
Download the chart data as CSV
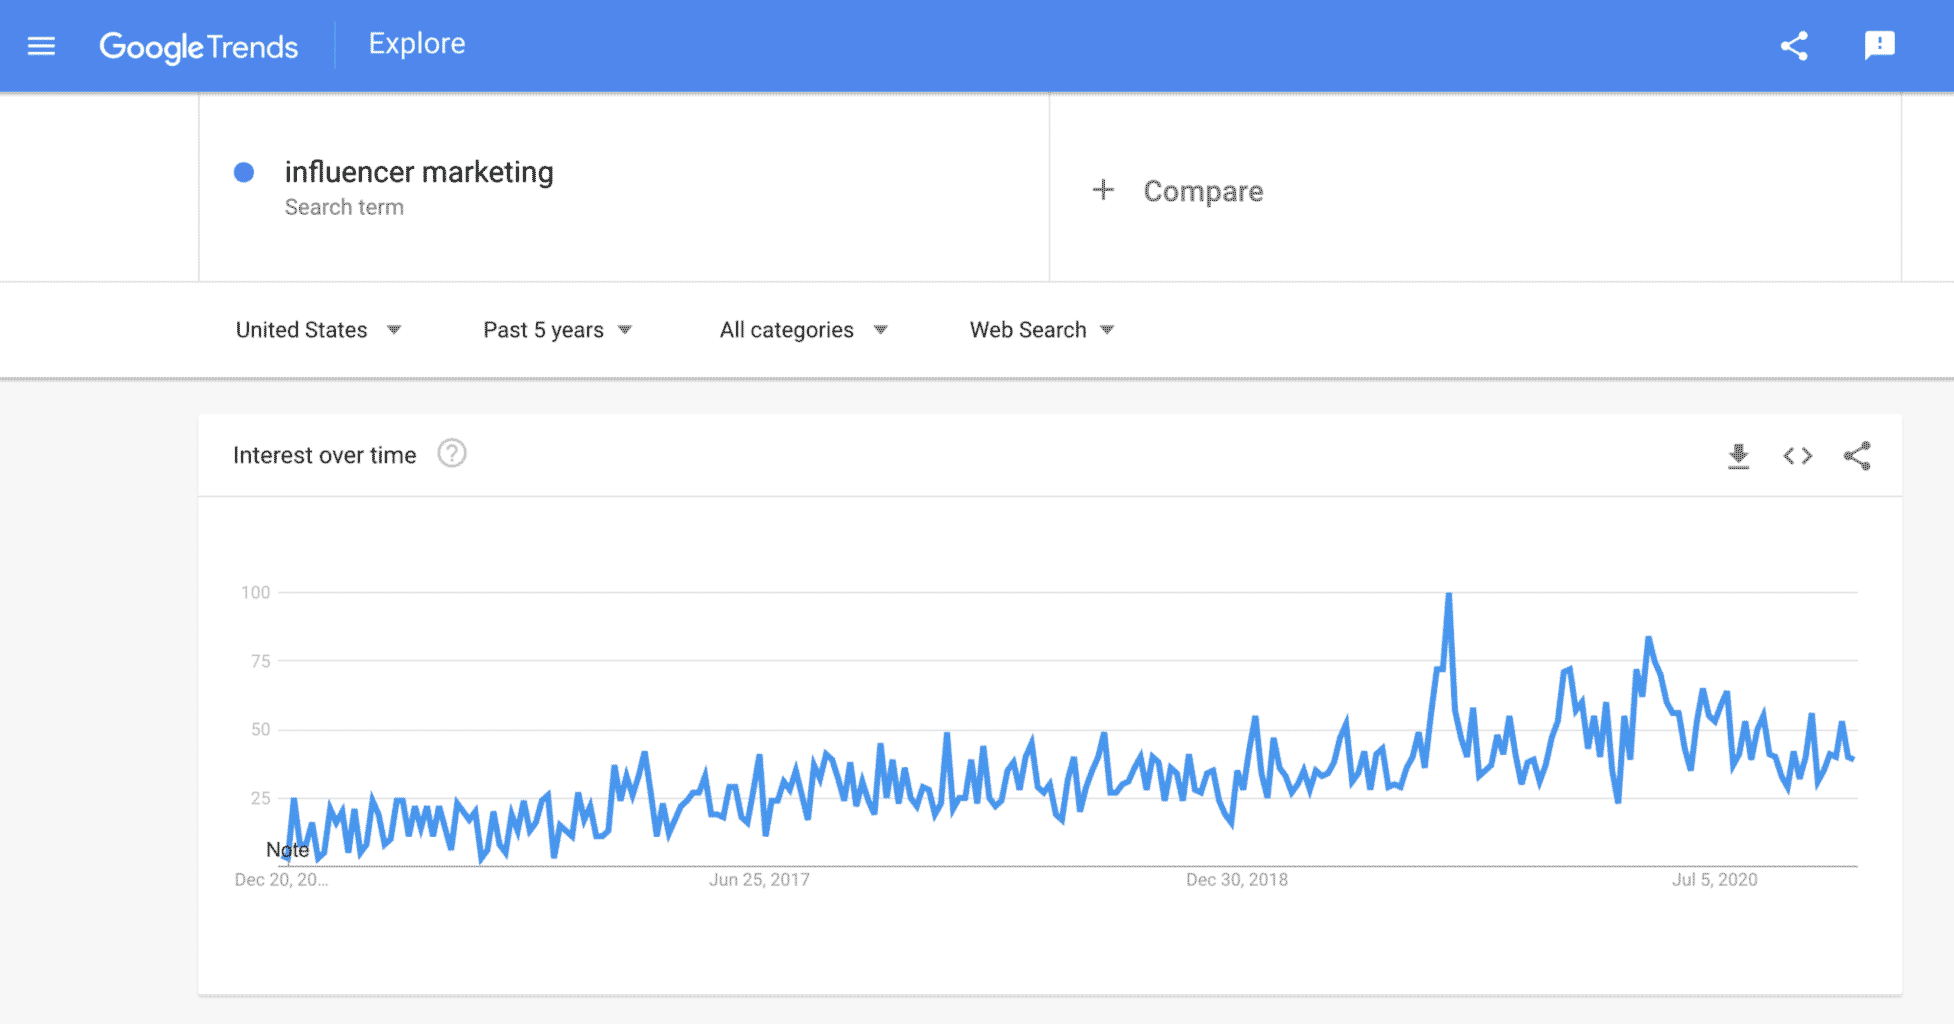[x=1739, y=456]
